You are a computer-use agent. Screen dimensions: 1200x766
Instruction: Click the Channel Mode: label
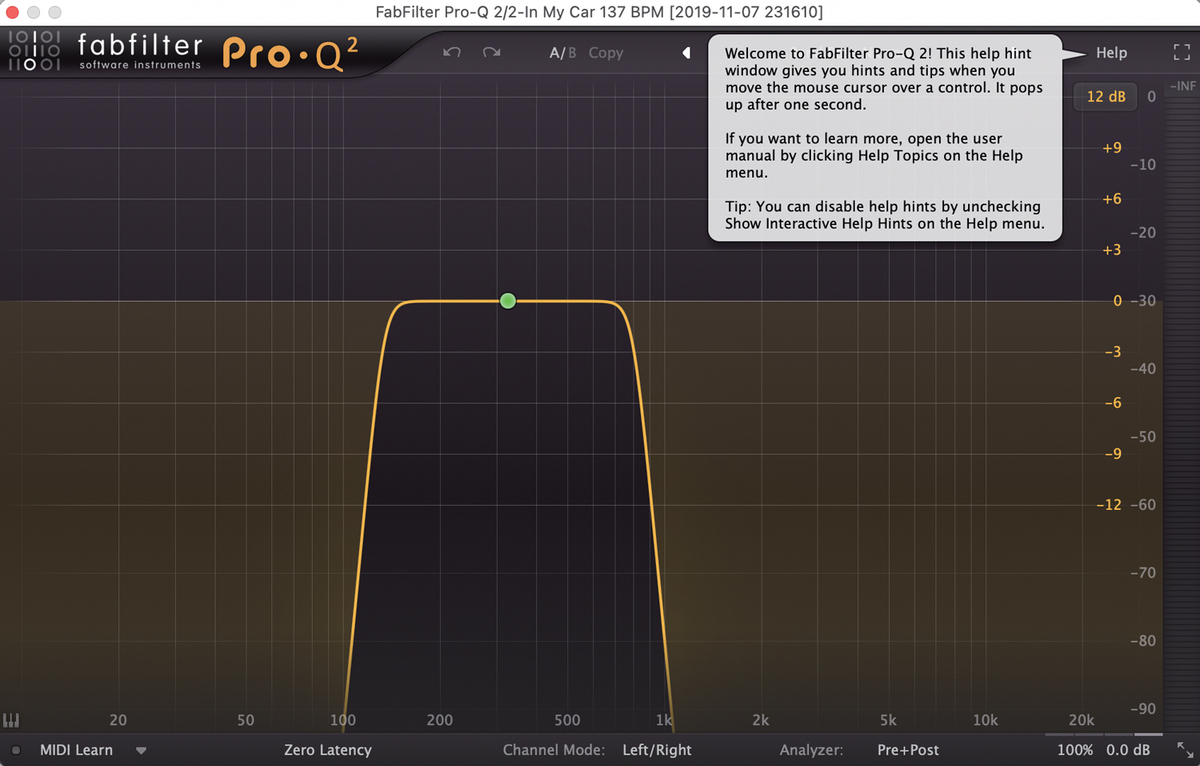point(554,750)
